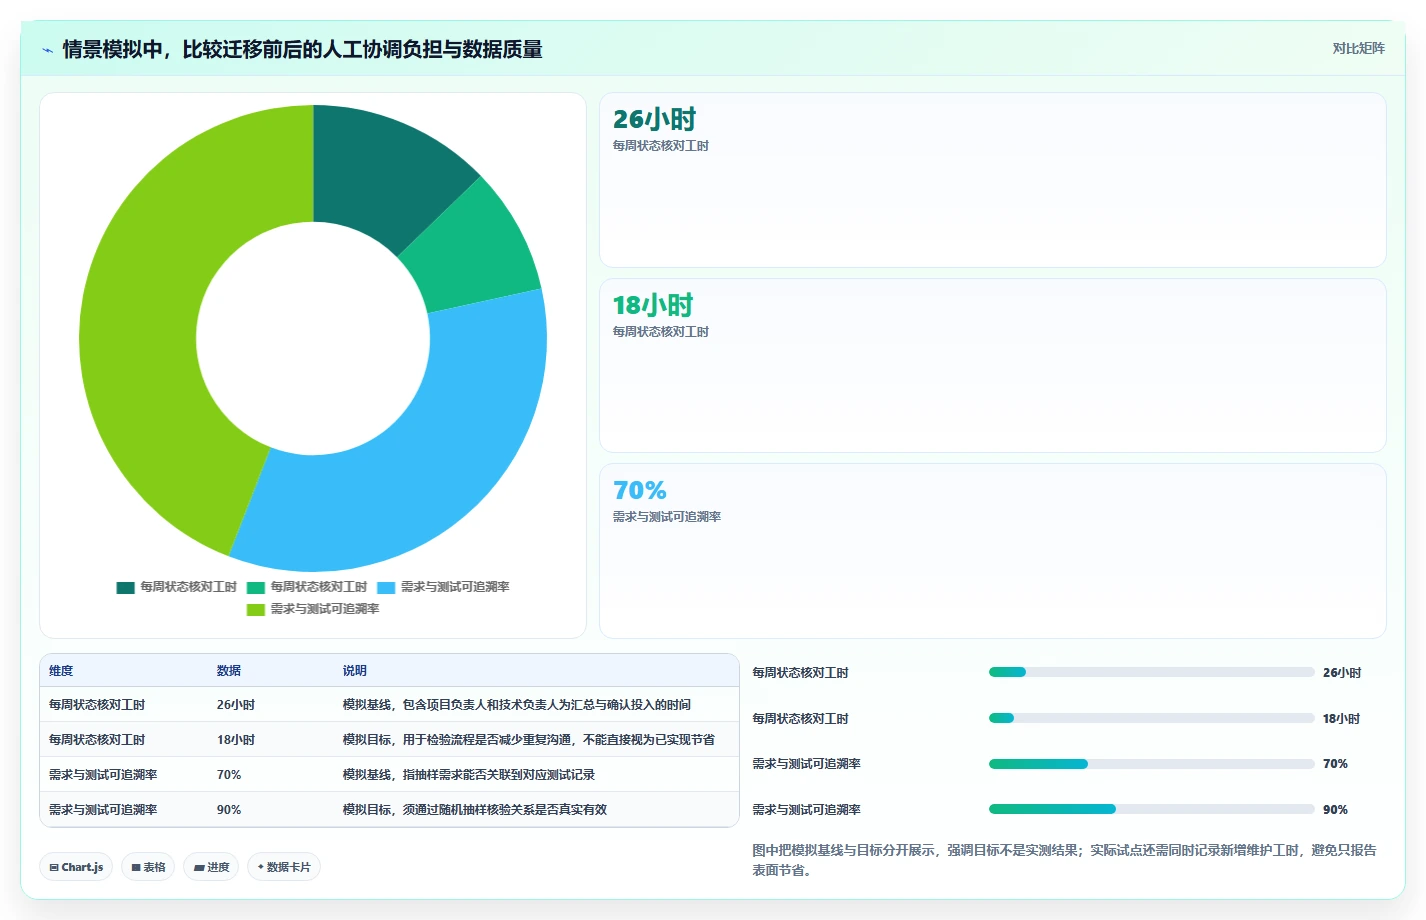Select the 进度 chip
The height and width of the screenshot is (920, 1426).
pyautogui.click(x=211, y=867)
